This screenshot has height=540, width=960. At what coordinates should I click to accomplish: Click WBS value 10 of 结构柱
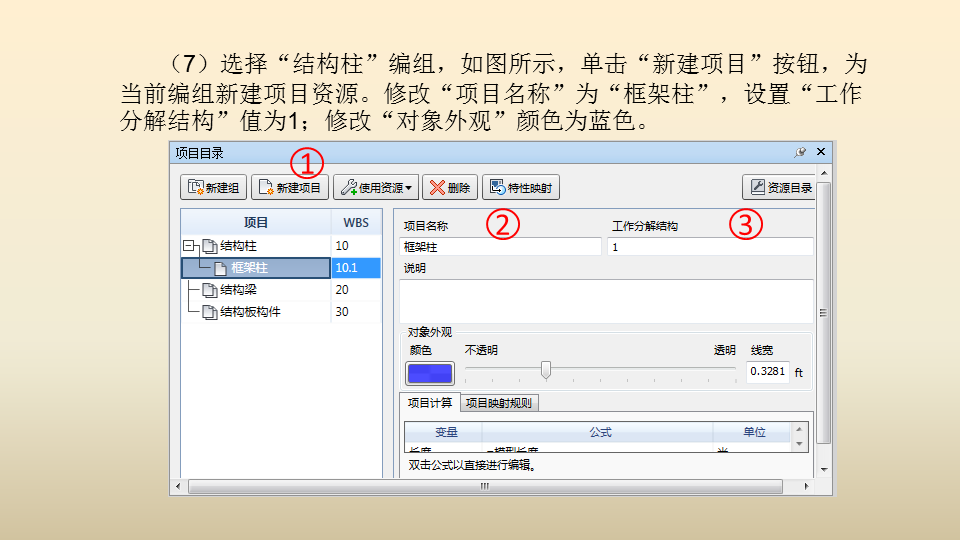point(356,246)
